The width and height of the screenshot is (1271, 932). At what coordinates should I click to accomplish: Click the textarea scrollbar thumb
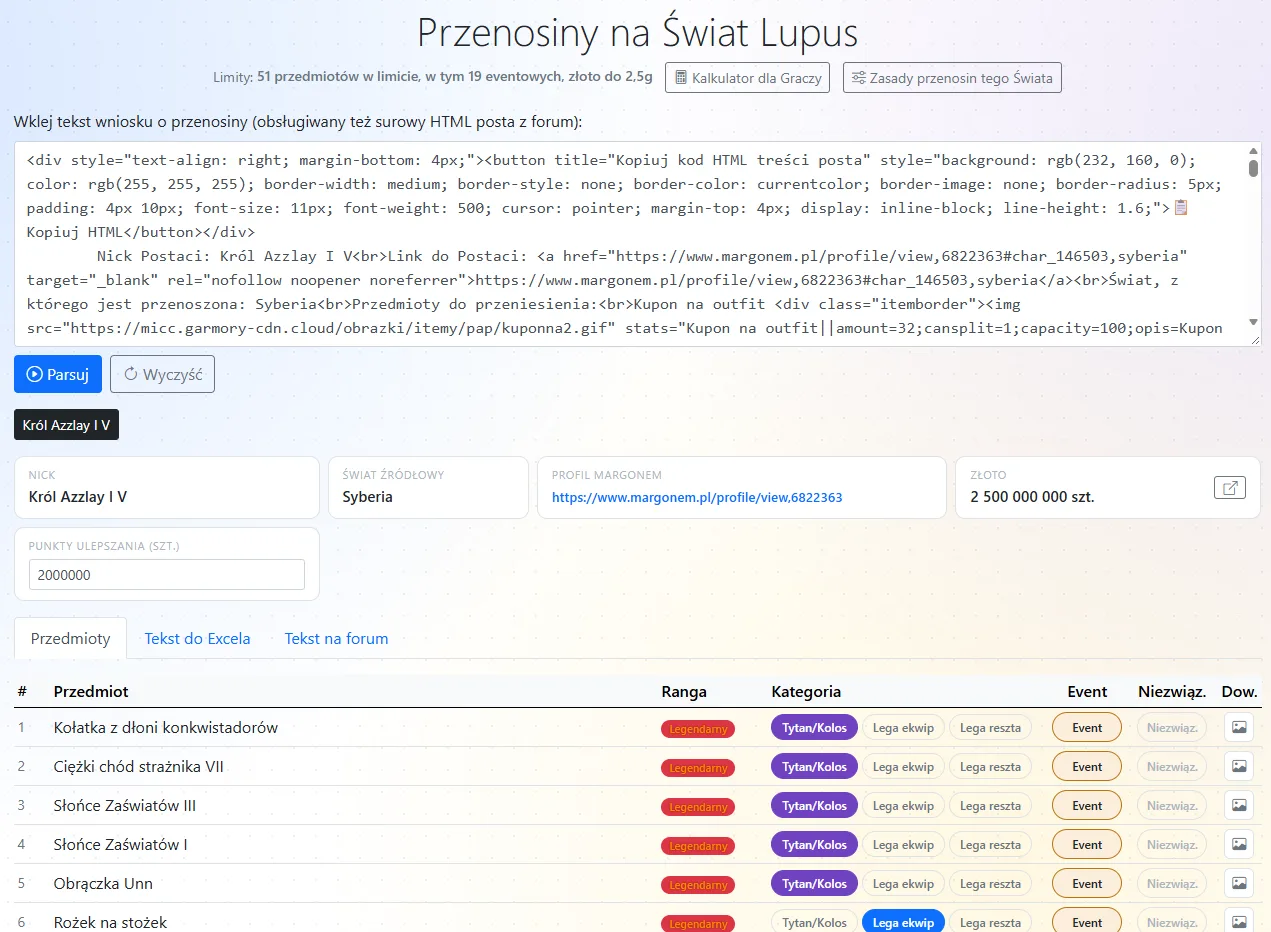point(1253,167)
